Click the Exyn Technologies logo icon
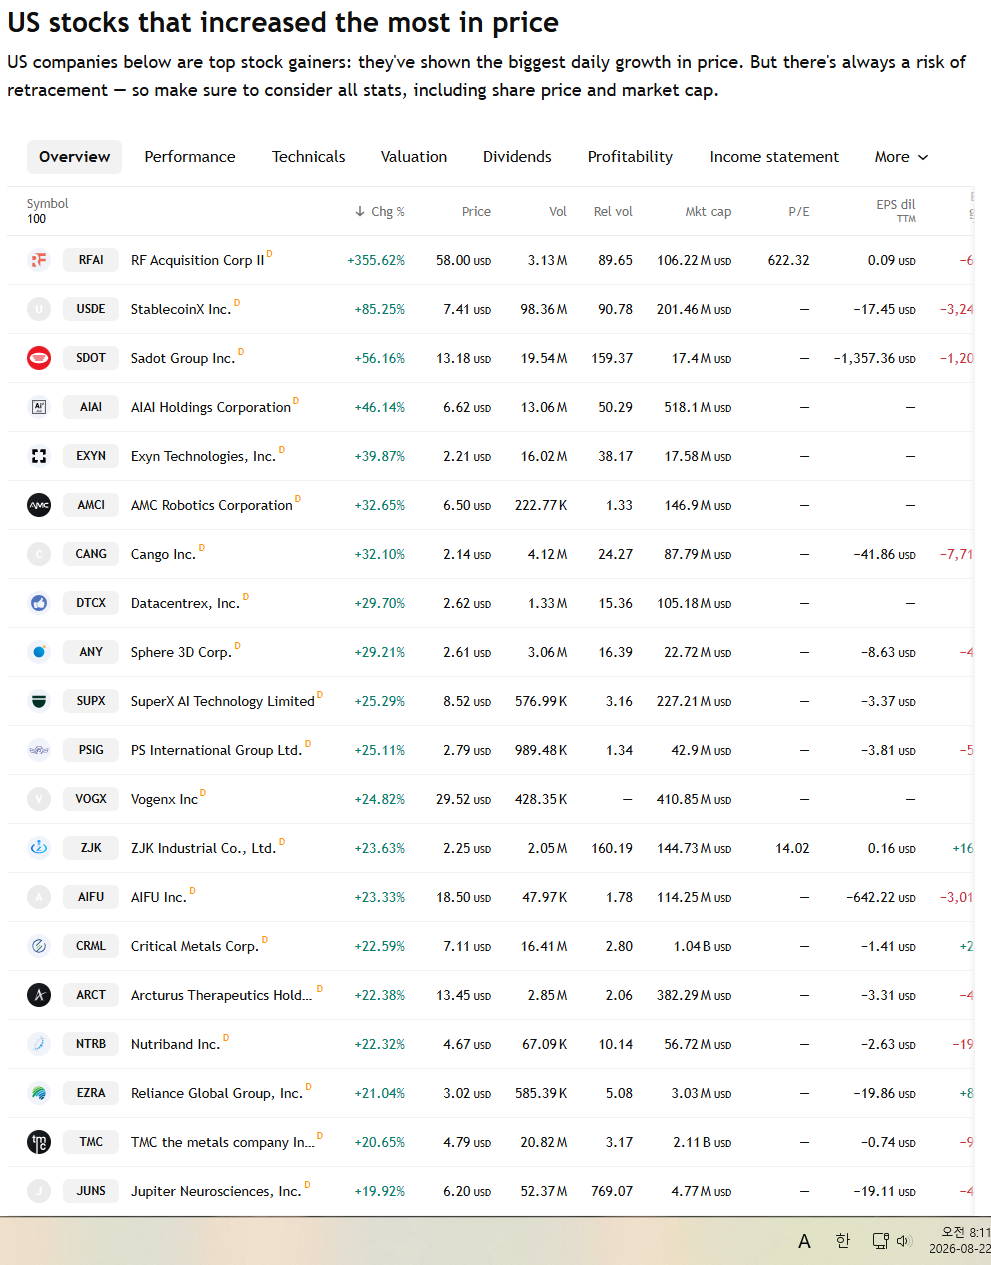Viewport: 991px width, 1265px height. pyautogui.click(x=39, y=456)
